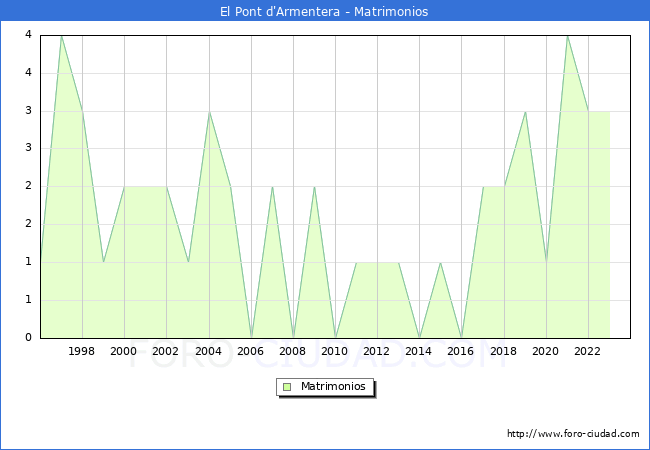Click the x-axis label 2002
The image size is (650, 450).
point(165,351)
